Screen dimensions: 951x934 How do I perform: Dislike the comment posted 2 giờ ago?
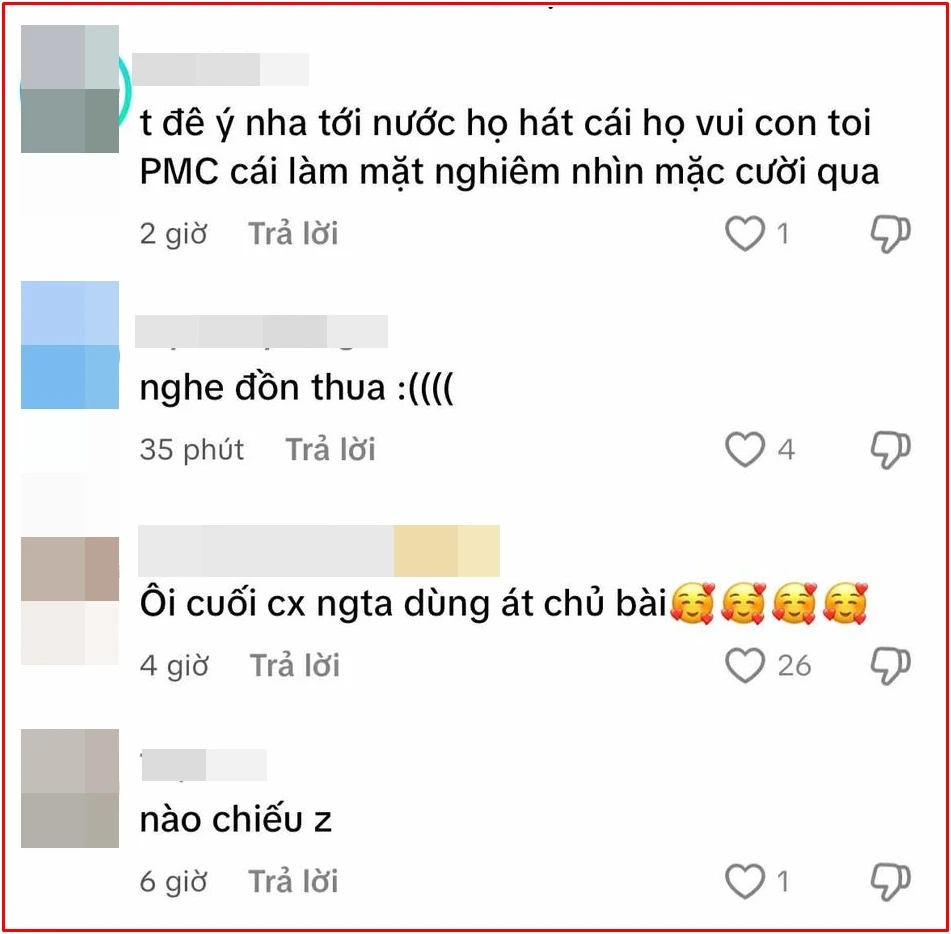(890, 234)
